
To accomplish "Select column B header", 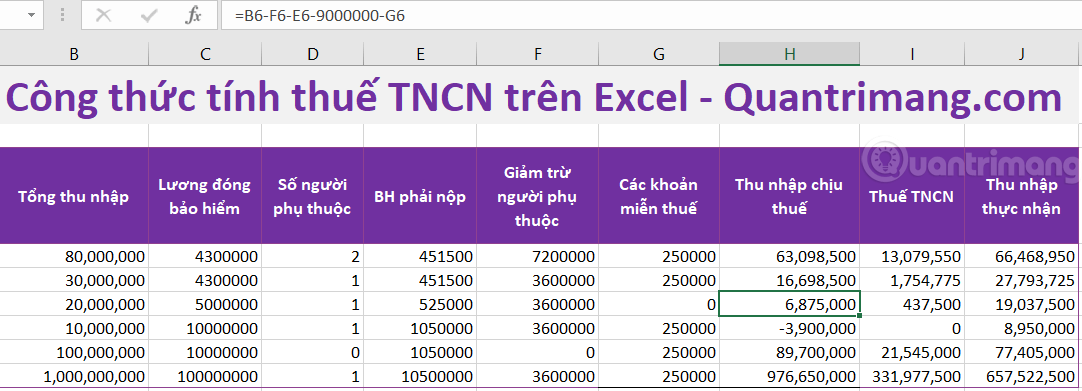I will click(x=74, y=54).
